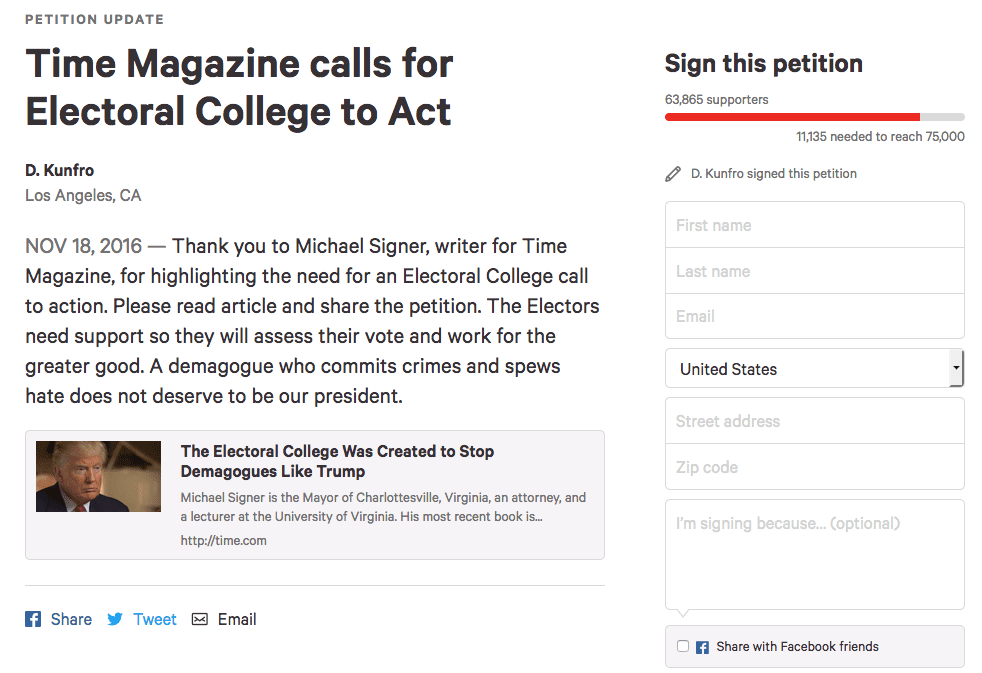Click the First name field
Image resolution: width=982 pixels, height=673 pixels.
pos(814,225)
